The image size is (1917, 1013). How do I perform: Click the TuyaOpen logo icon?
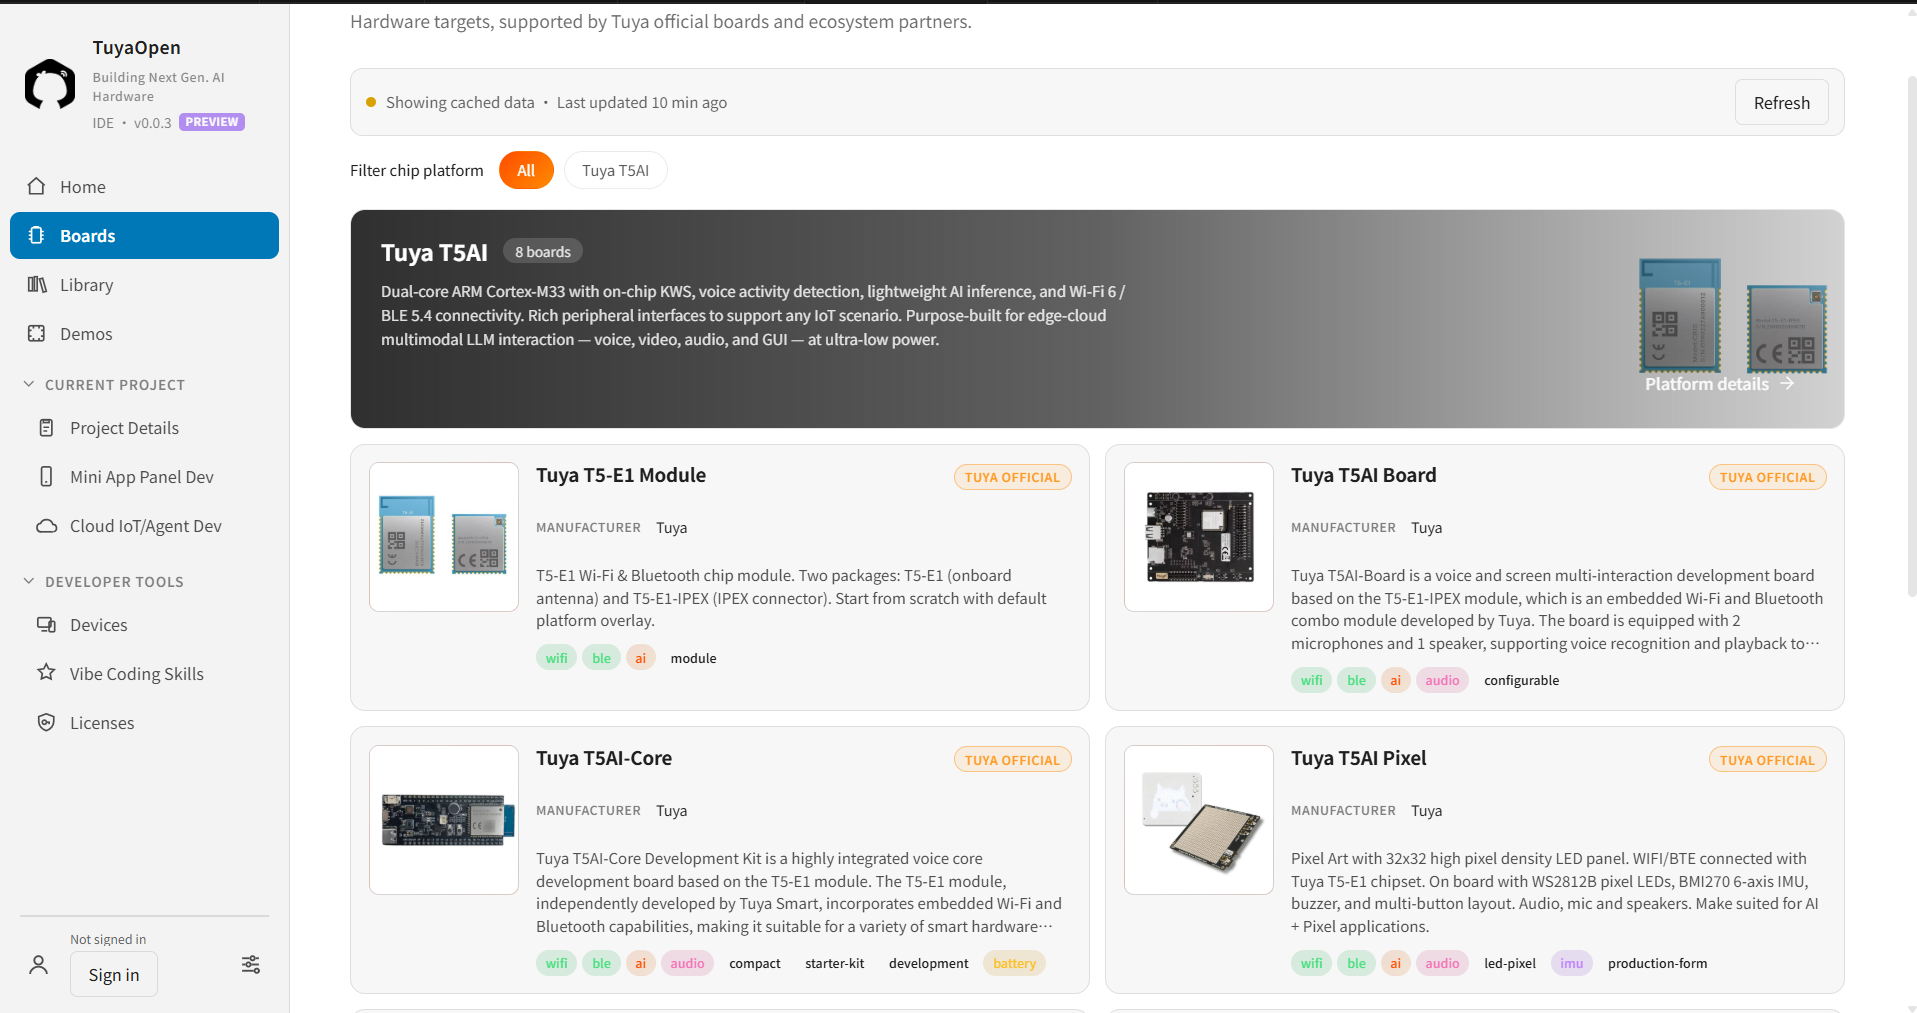49,84
